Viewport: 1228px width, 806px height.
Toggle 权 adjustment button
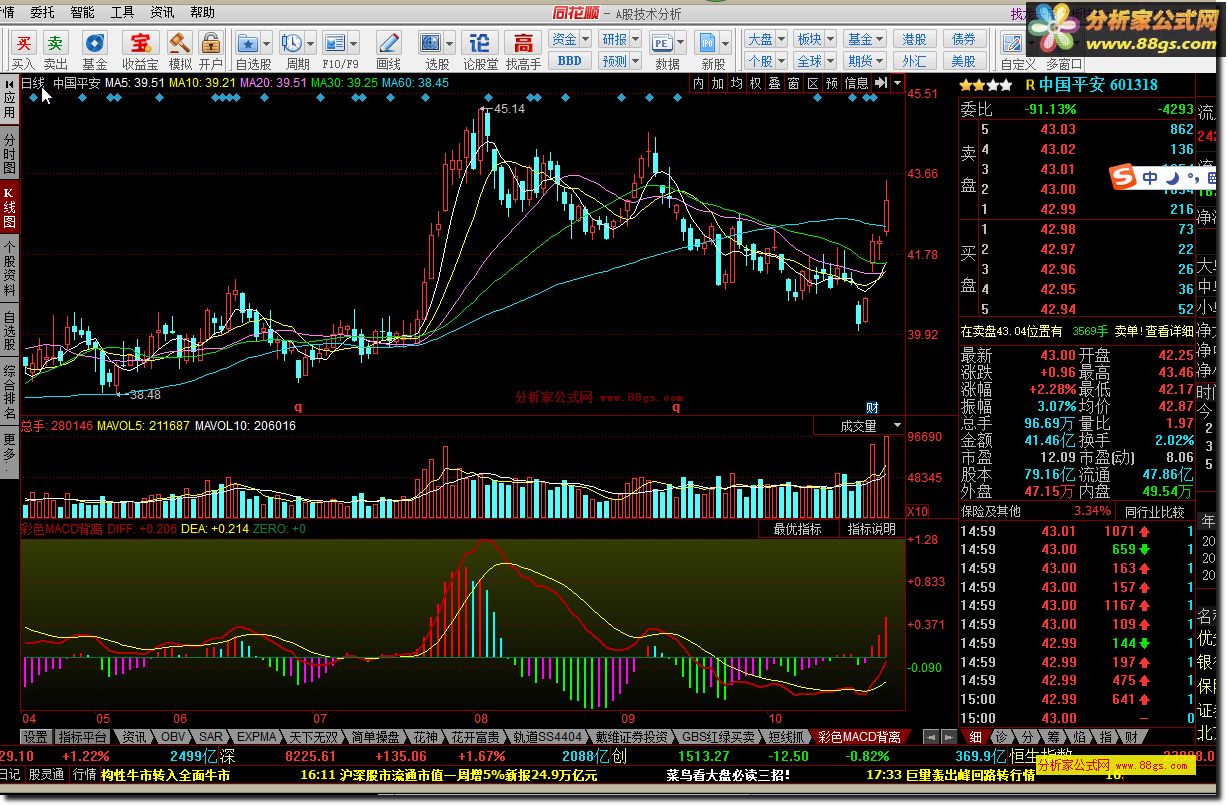[755, 83]
